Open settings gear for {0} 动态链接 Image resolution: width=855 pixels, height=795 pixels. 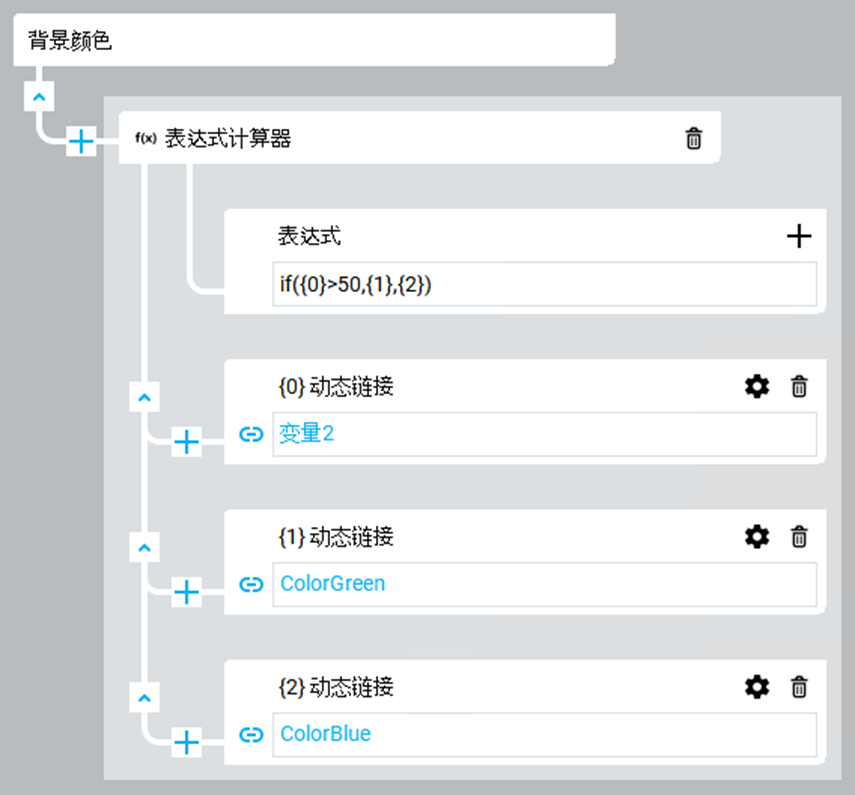pyautogui.click(x=757, y=386)
